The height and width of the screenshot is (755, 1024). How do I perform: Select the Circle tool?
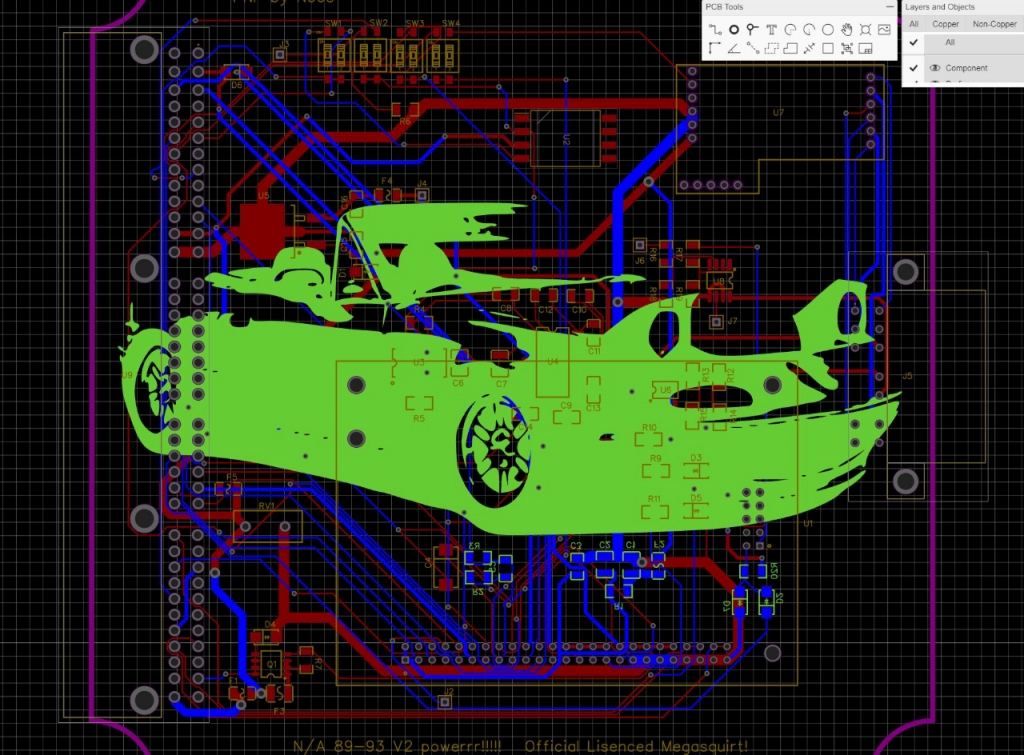coord(827,29)
